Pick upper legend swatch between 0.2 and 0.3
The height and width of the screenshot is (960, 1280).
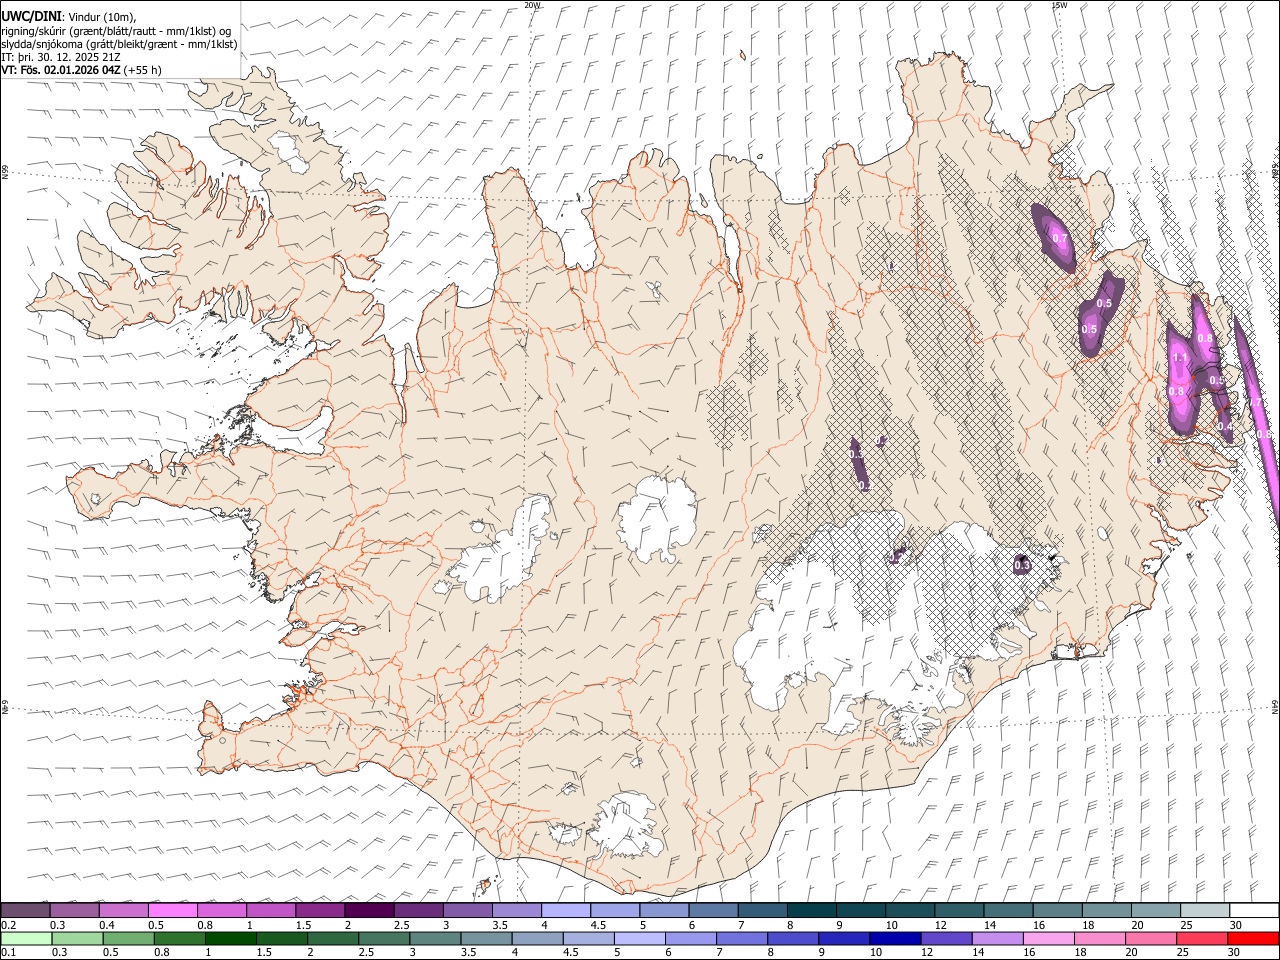pos(25,910)
